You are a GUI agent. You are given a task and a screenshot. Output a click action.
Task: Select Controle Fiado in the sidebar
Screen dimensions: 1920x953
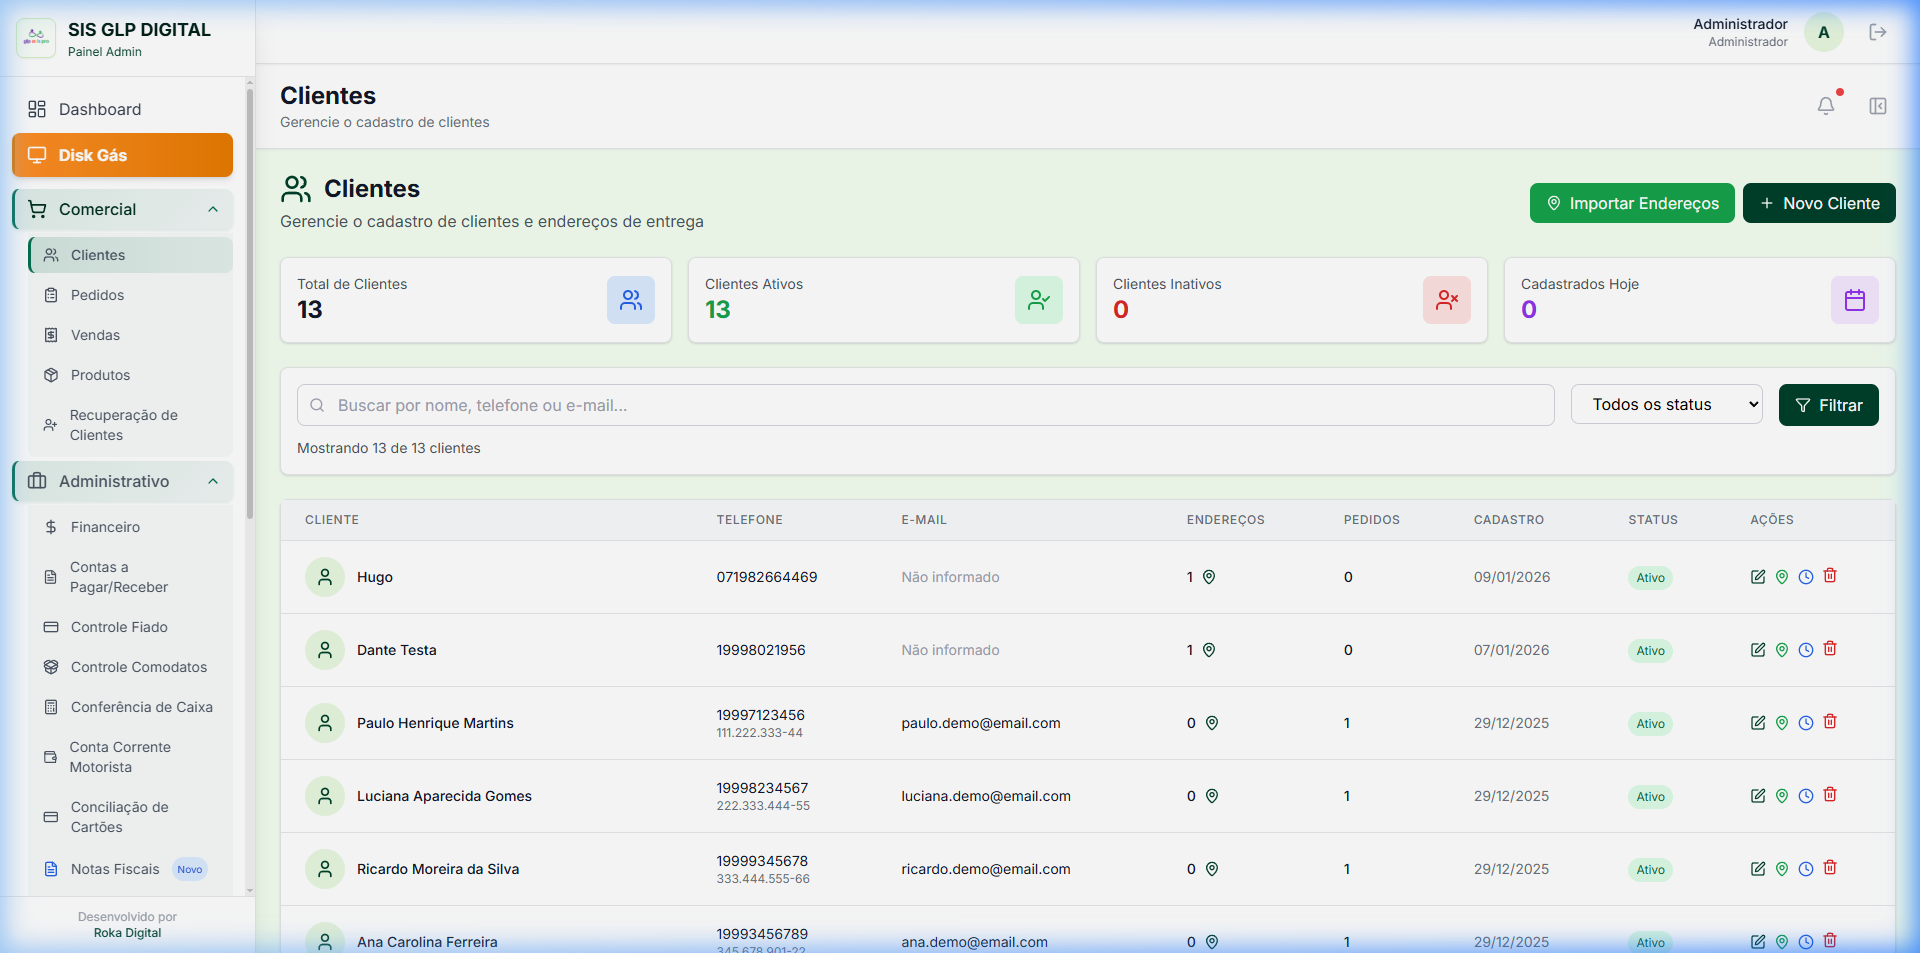119,627
